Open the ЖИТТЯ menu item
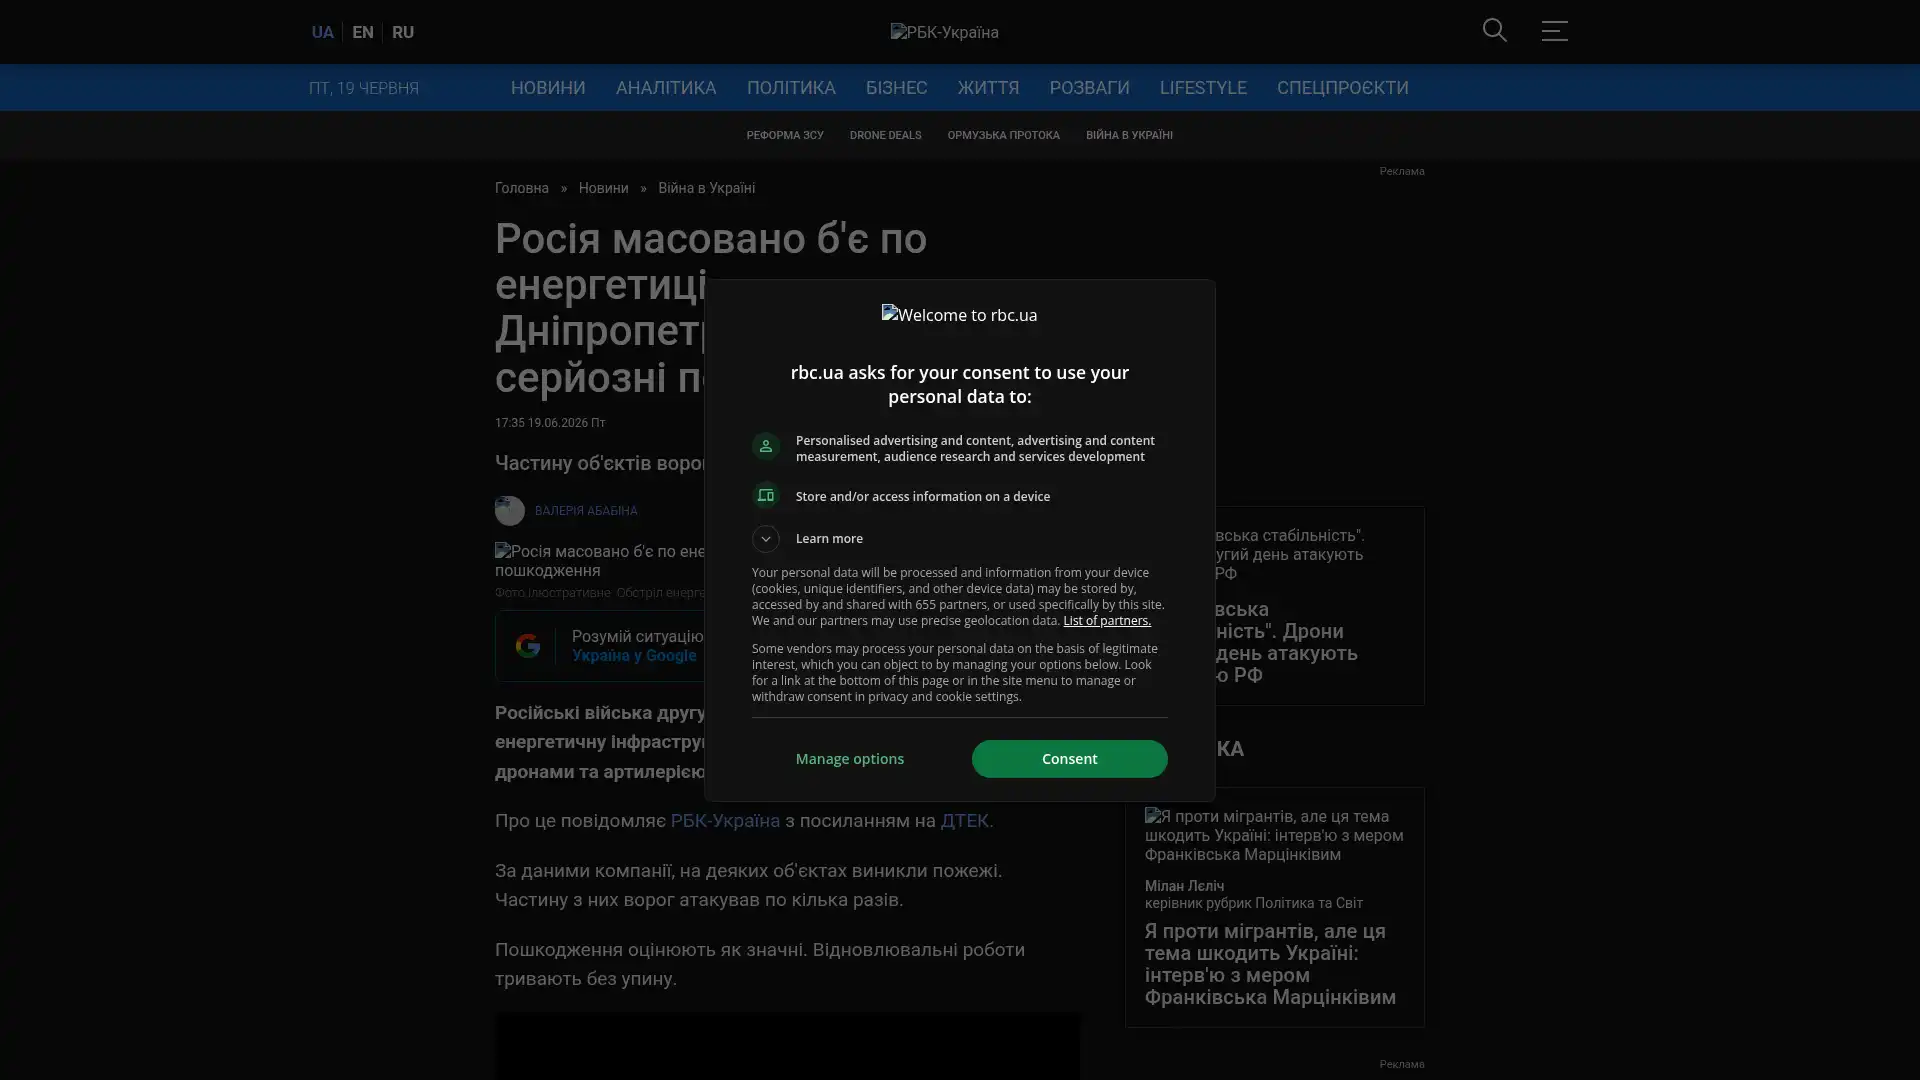Image resolution: width=1920 pixels, height=1080 pixels. click(988, 88)
